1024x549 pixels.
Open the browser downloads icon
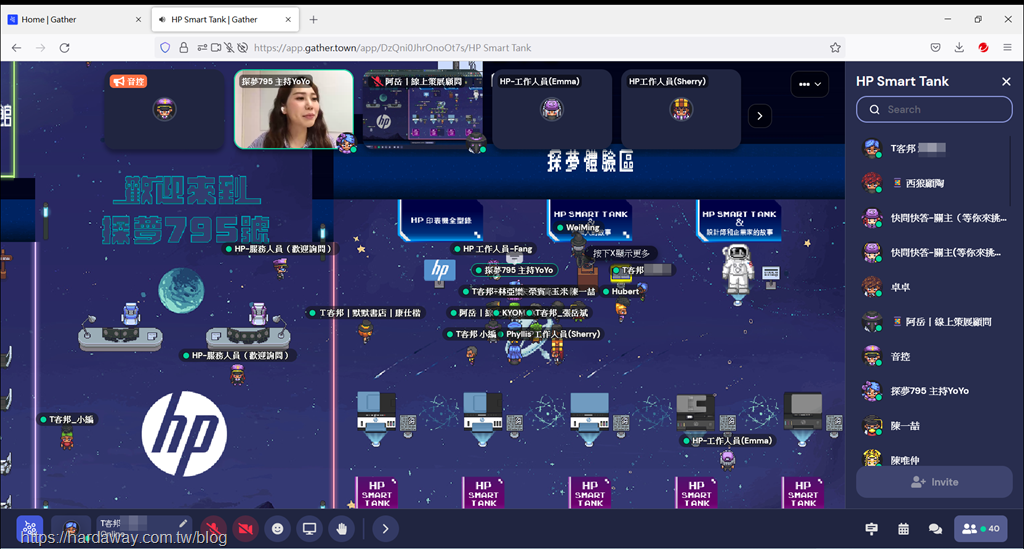click(x=959, y=48)
